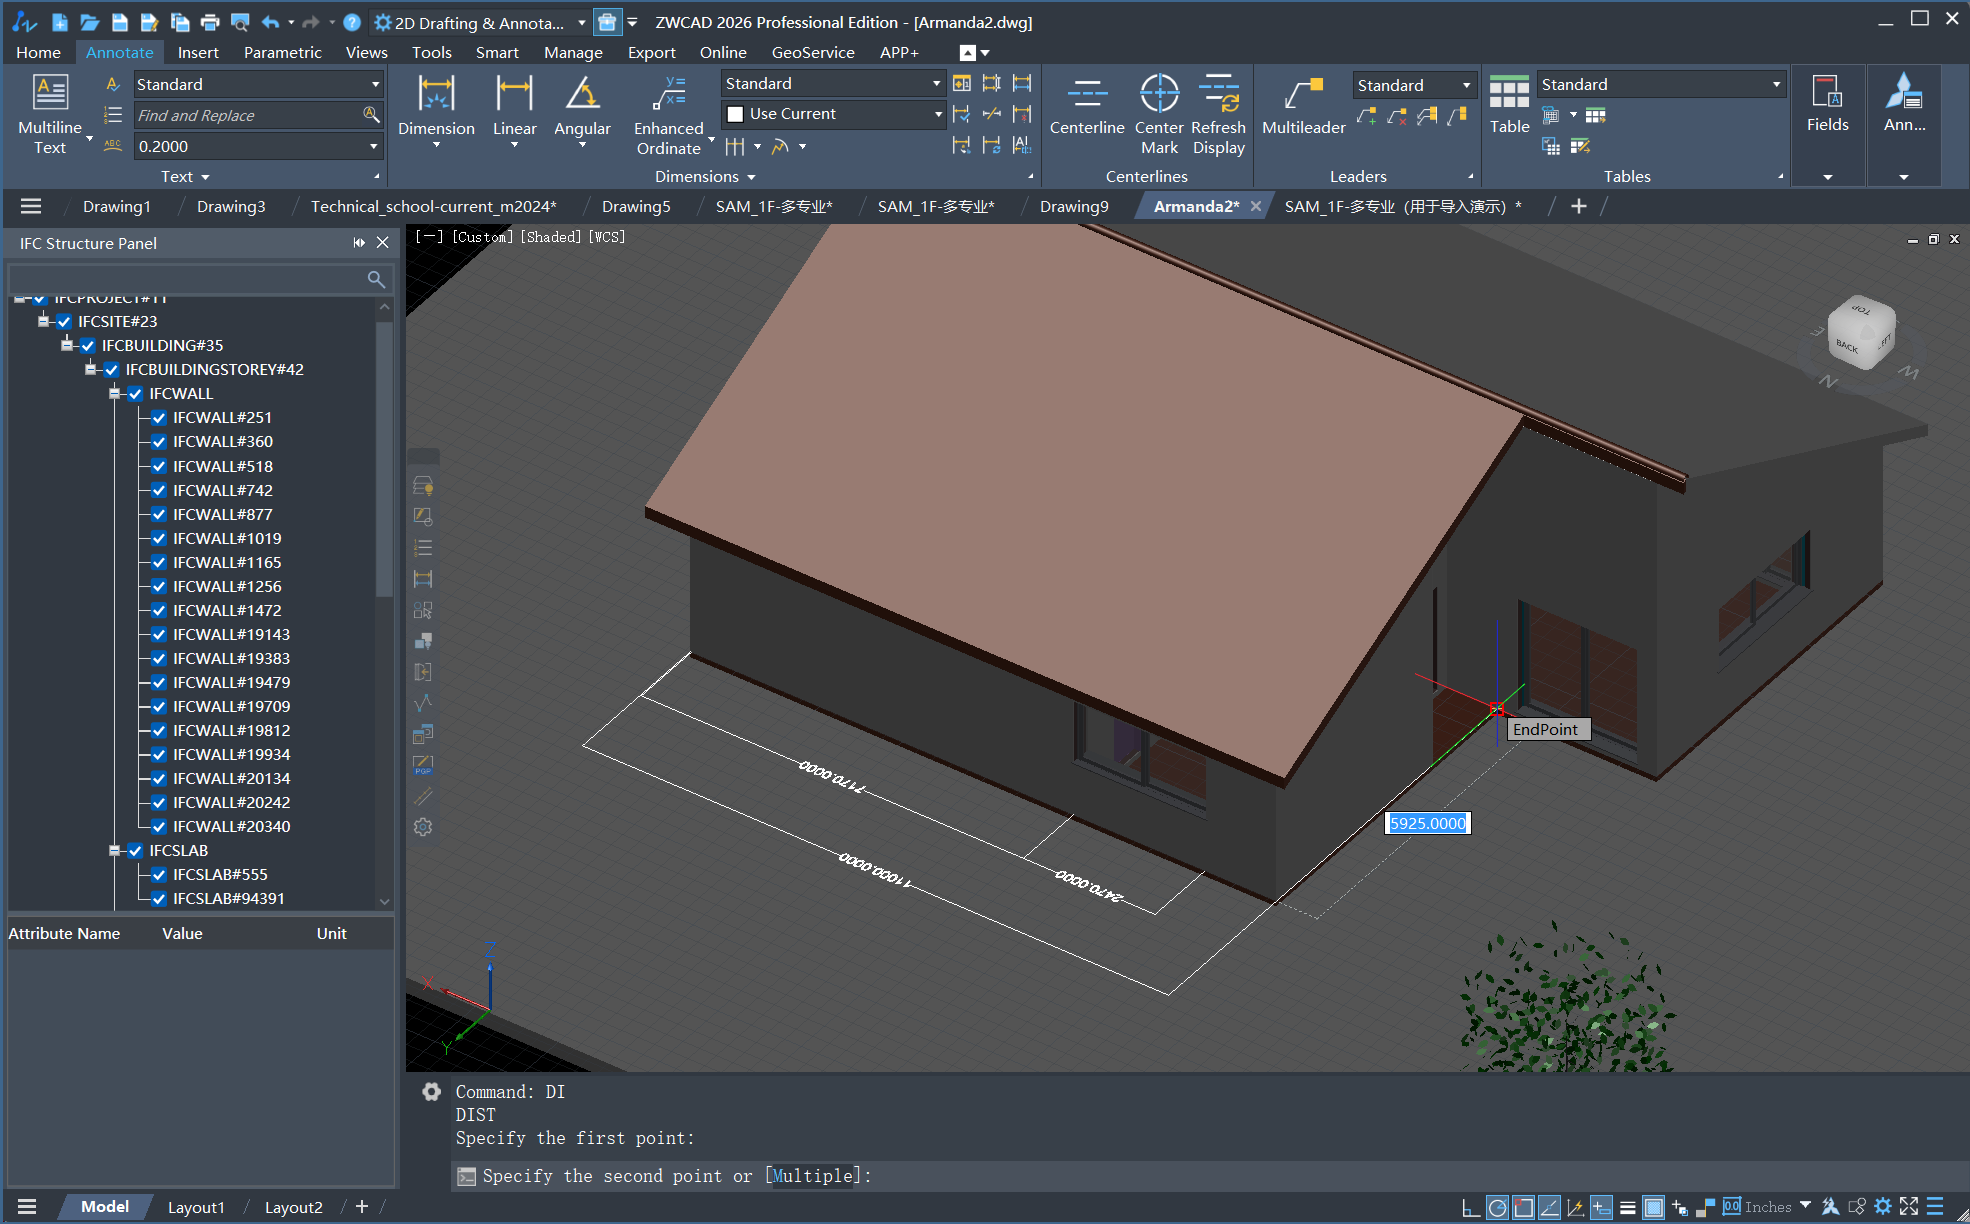
Task: Toggle IFCSLAB#555 visibility checkbox
Action: [159, 875]
